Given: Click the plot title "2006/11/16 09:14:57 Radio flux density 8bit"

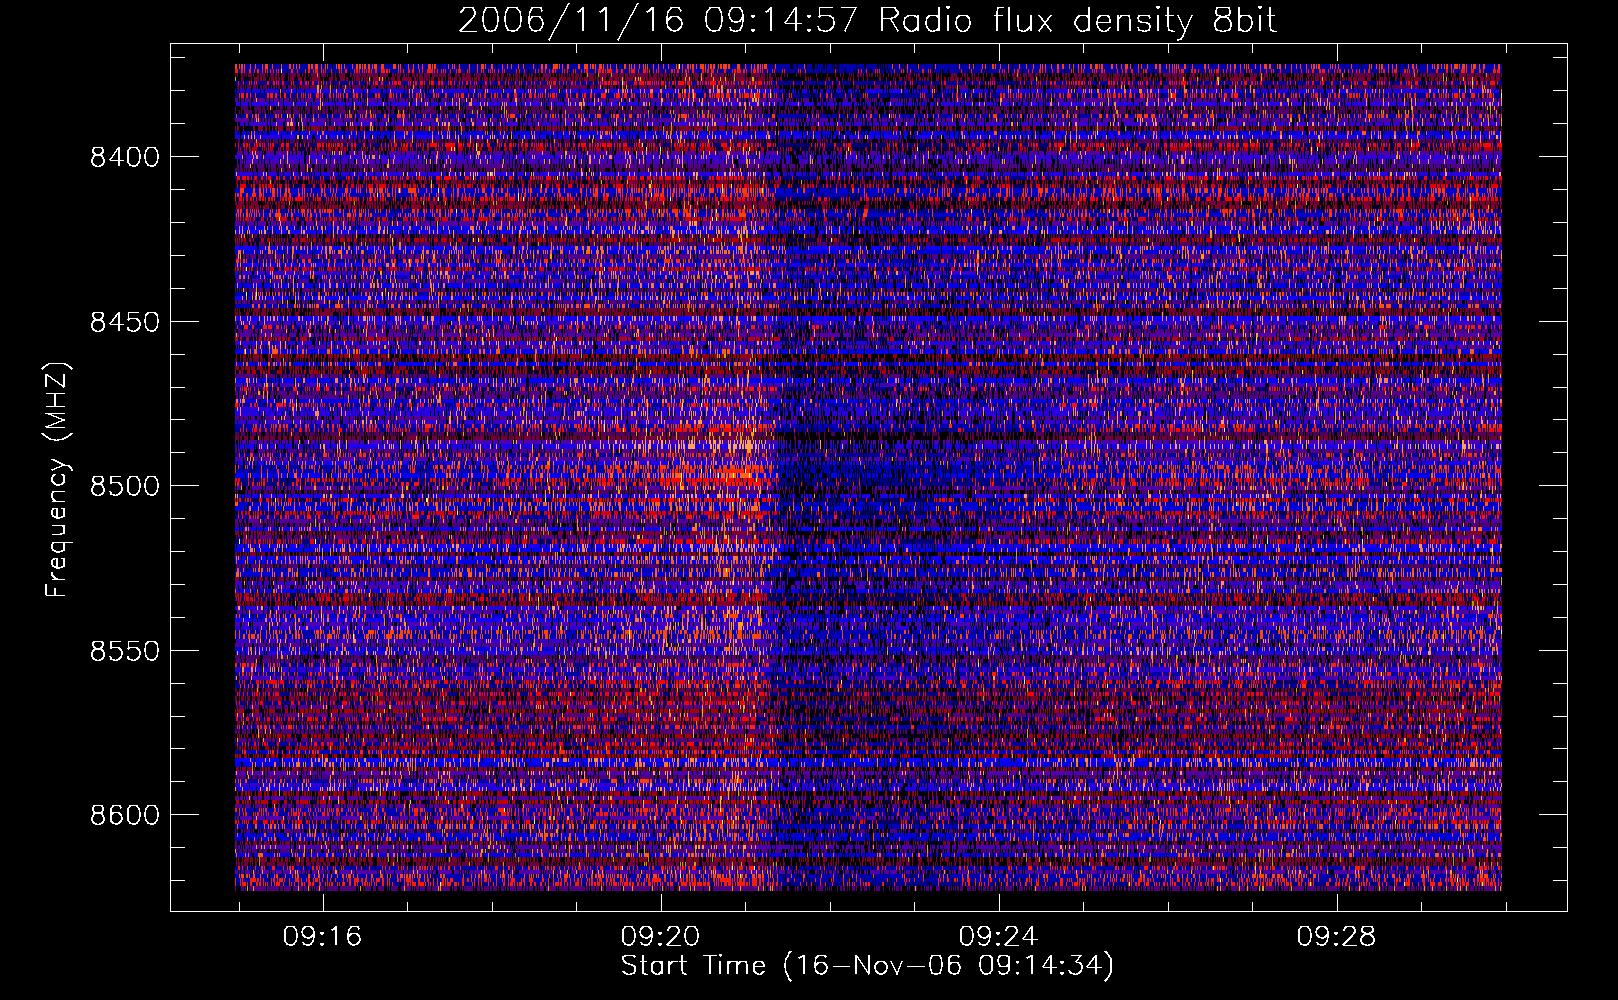Looking at the screenshot, I should [x=867, y=20].
